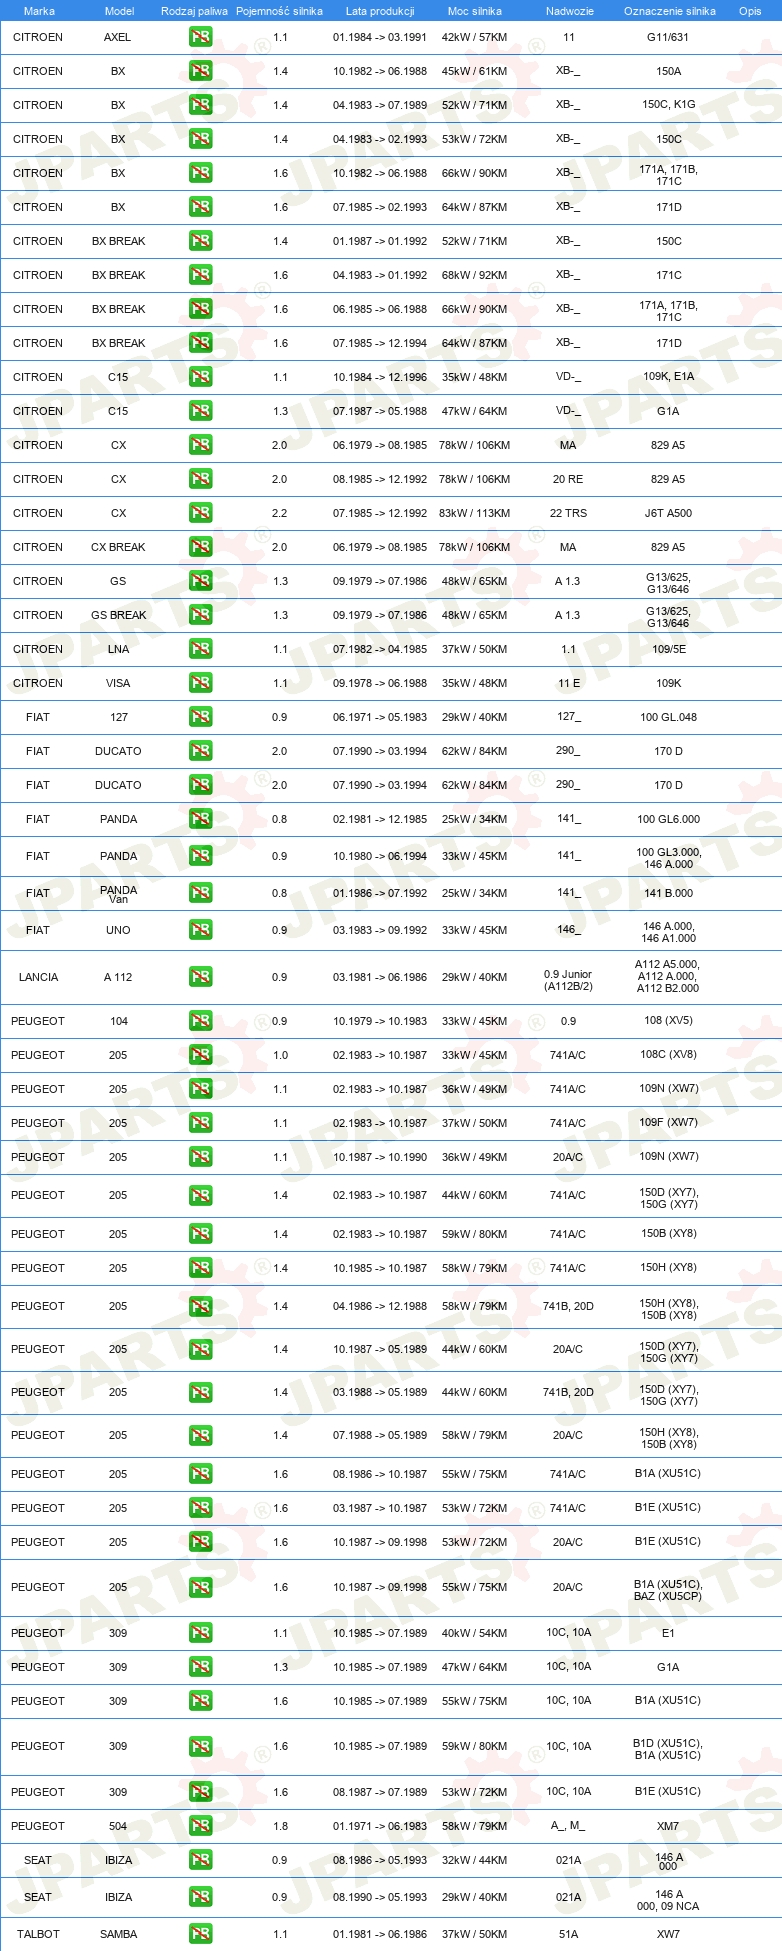782x1951 pixels.
Task: Click the fuel icon for Citroen C15 1.3
Action: (200, 411)
